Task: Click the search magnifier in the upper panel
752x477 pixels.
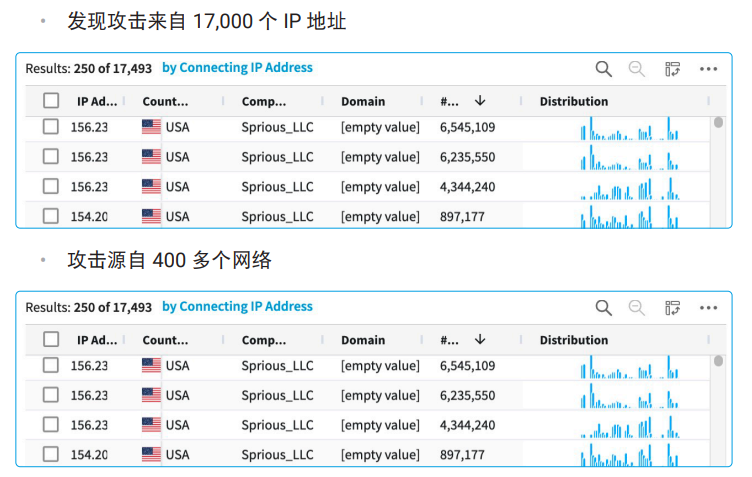Action: pos(603,69)
